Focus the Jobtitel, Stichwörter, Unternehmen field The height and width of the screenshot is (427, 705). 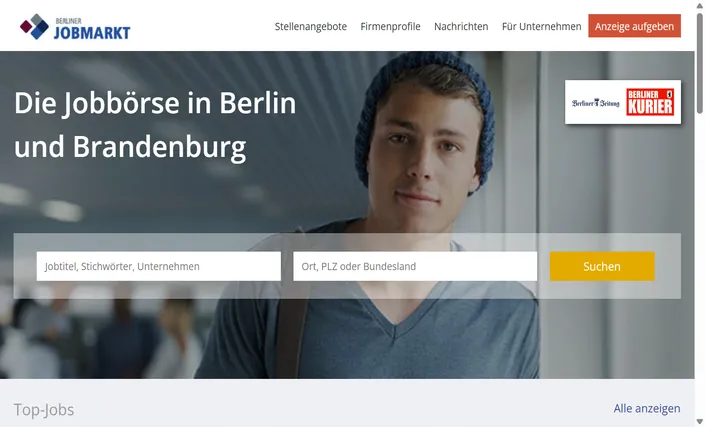159,266
